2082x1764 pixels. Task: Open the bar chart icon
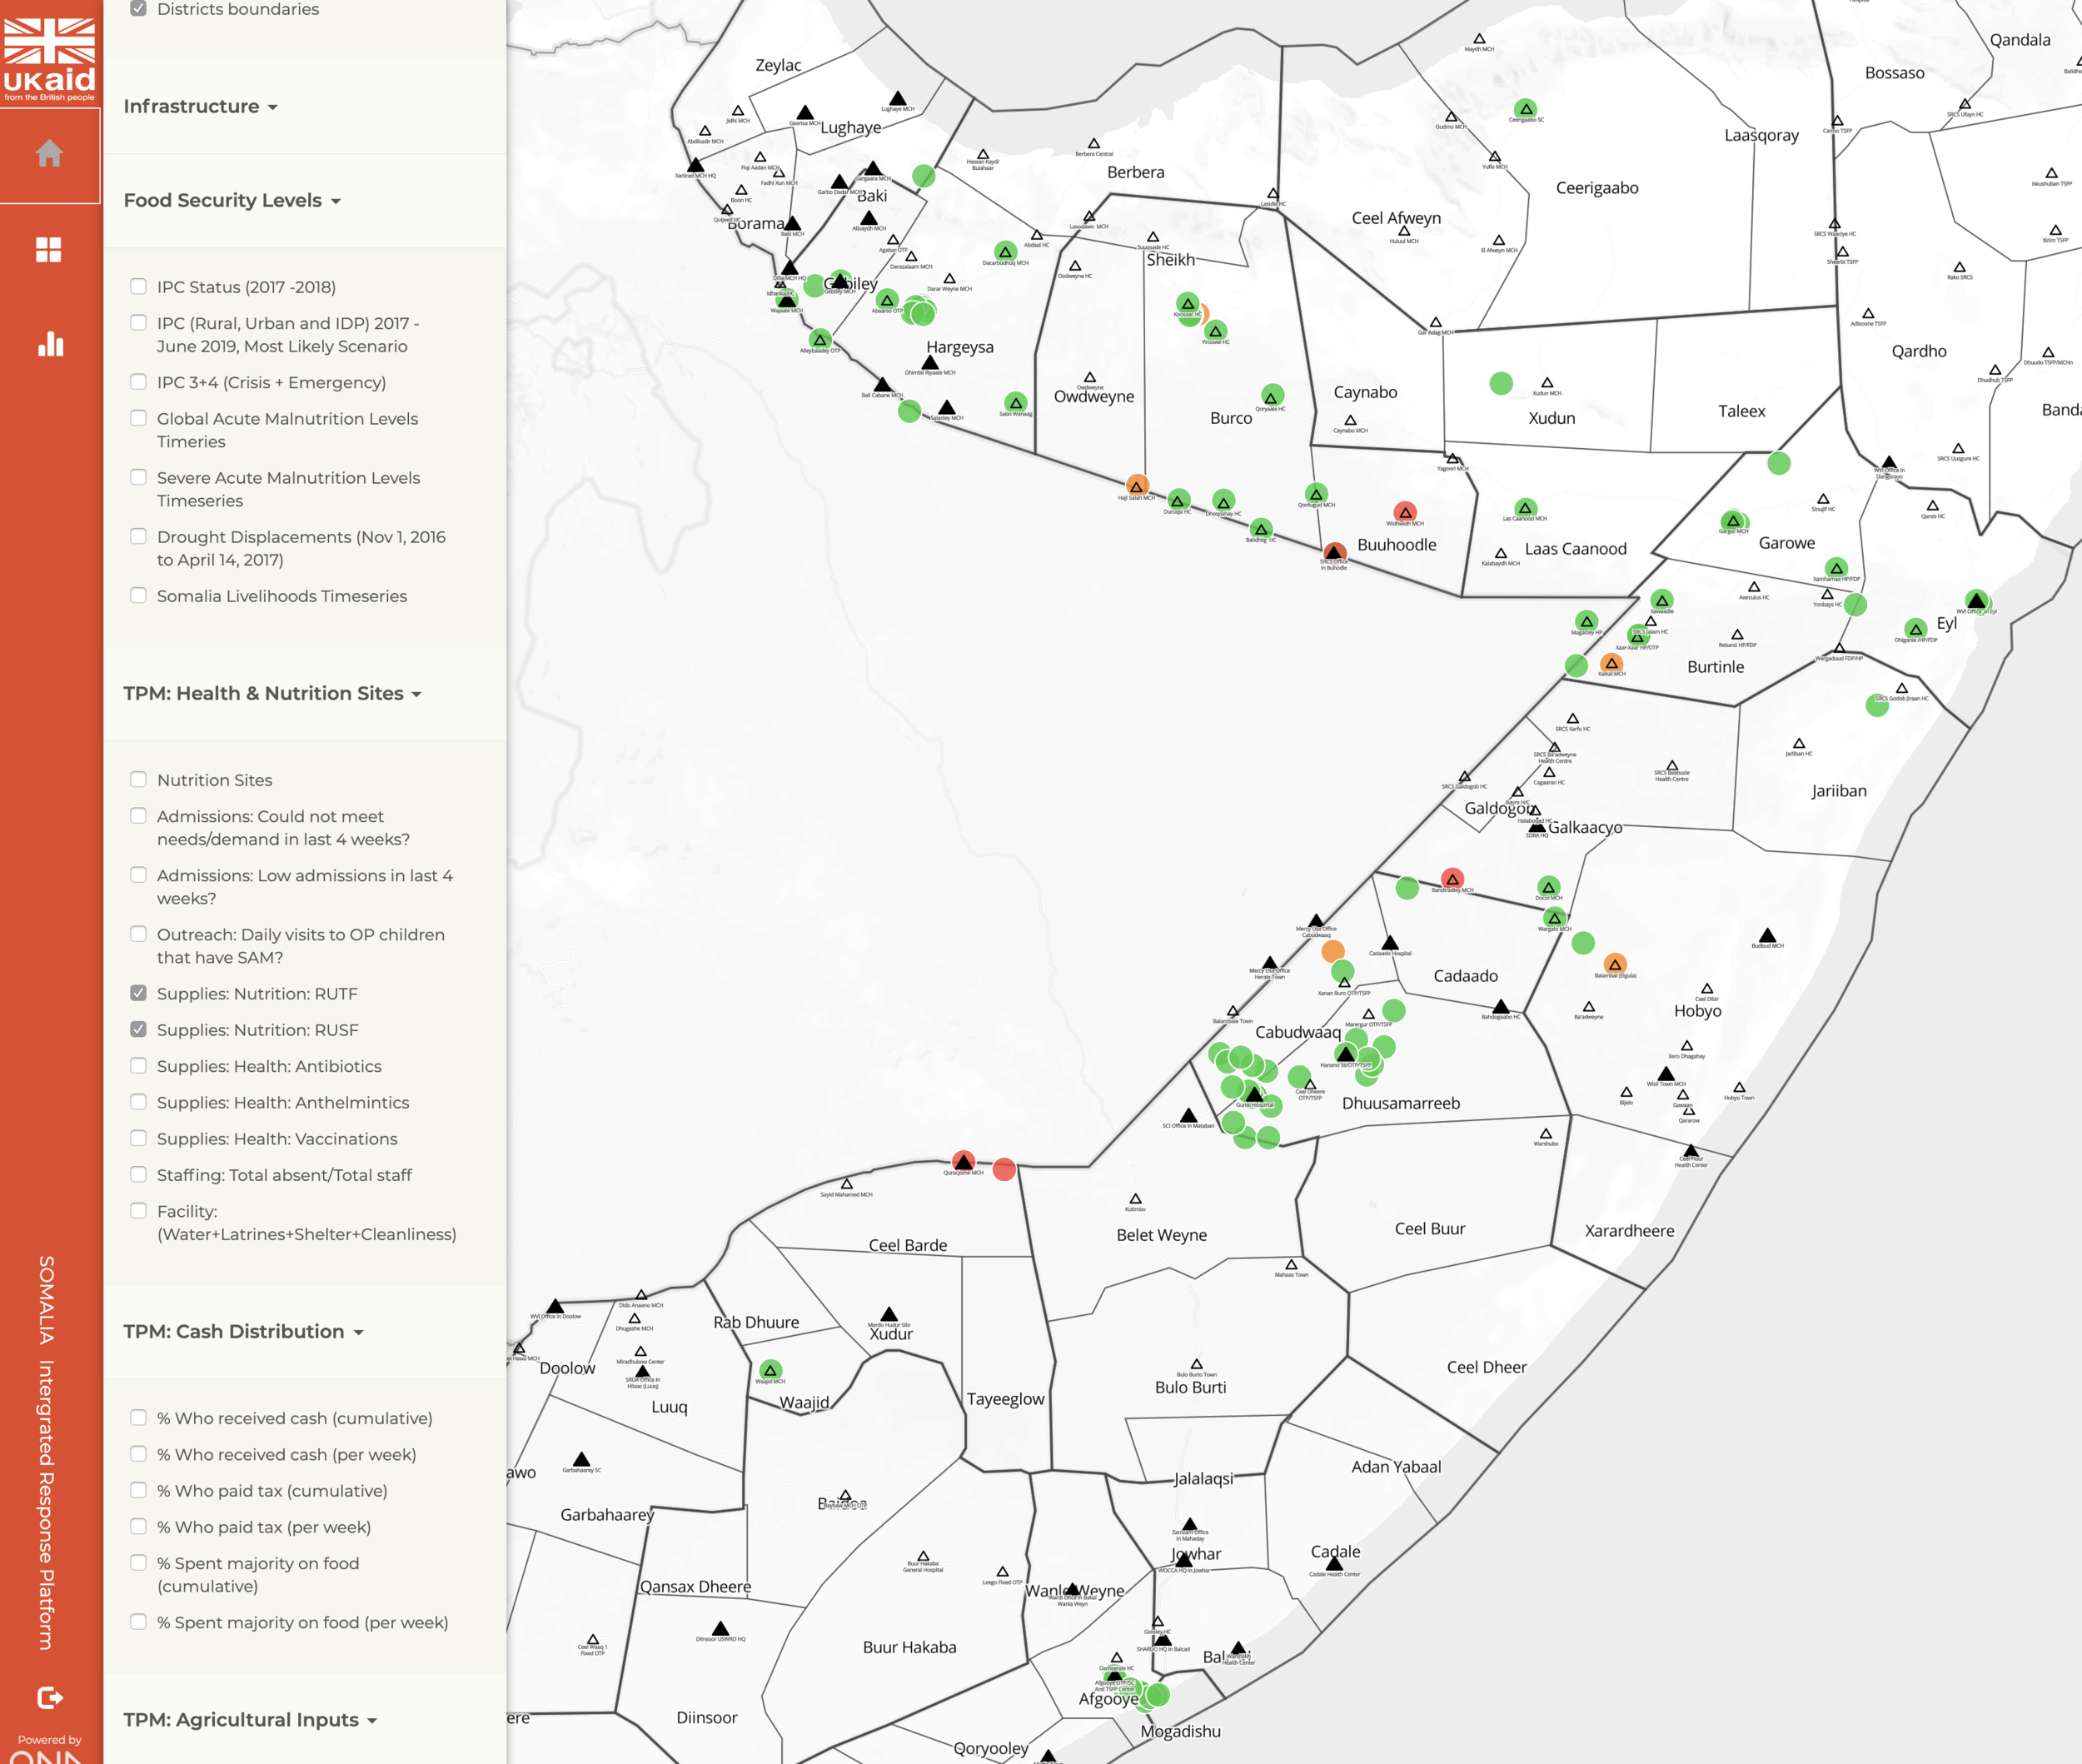point(49,345)
